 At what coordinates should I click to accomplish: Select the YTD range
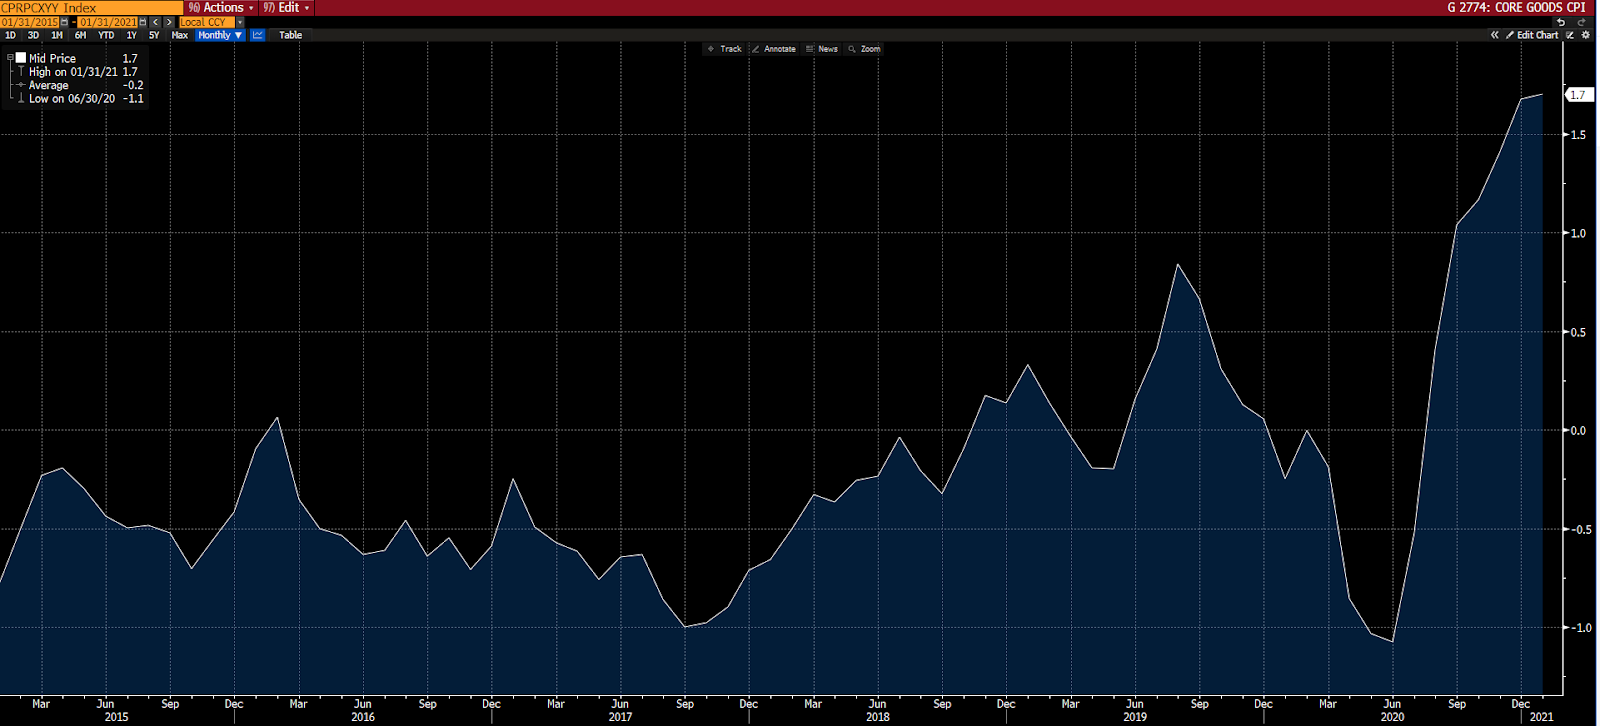click(x=106, y=35)
